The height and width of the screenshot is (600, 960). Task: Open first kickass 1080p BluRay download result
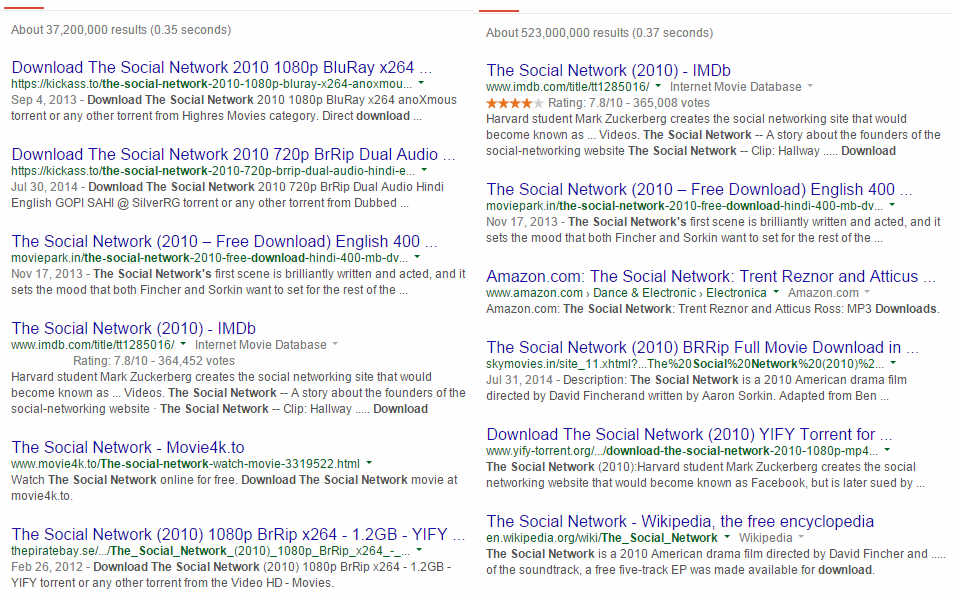[222, 67]
